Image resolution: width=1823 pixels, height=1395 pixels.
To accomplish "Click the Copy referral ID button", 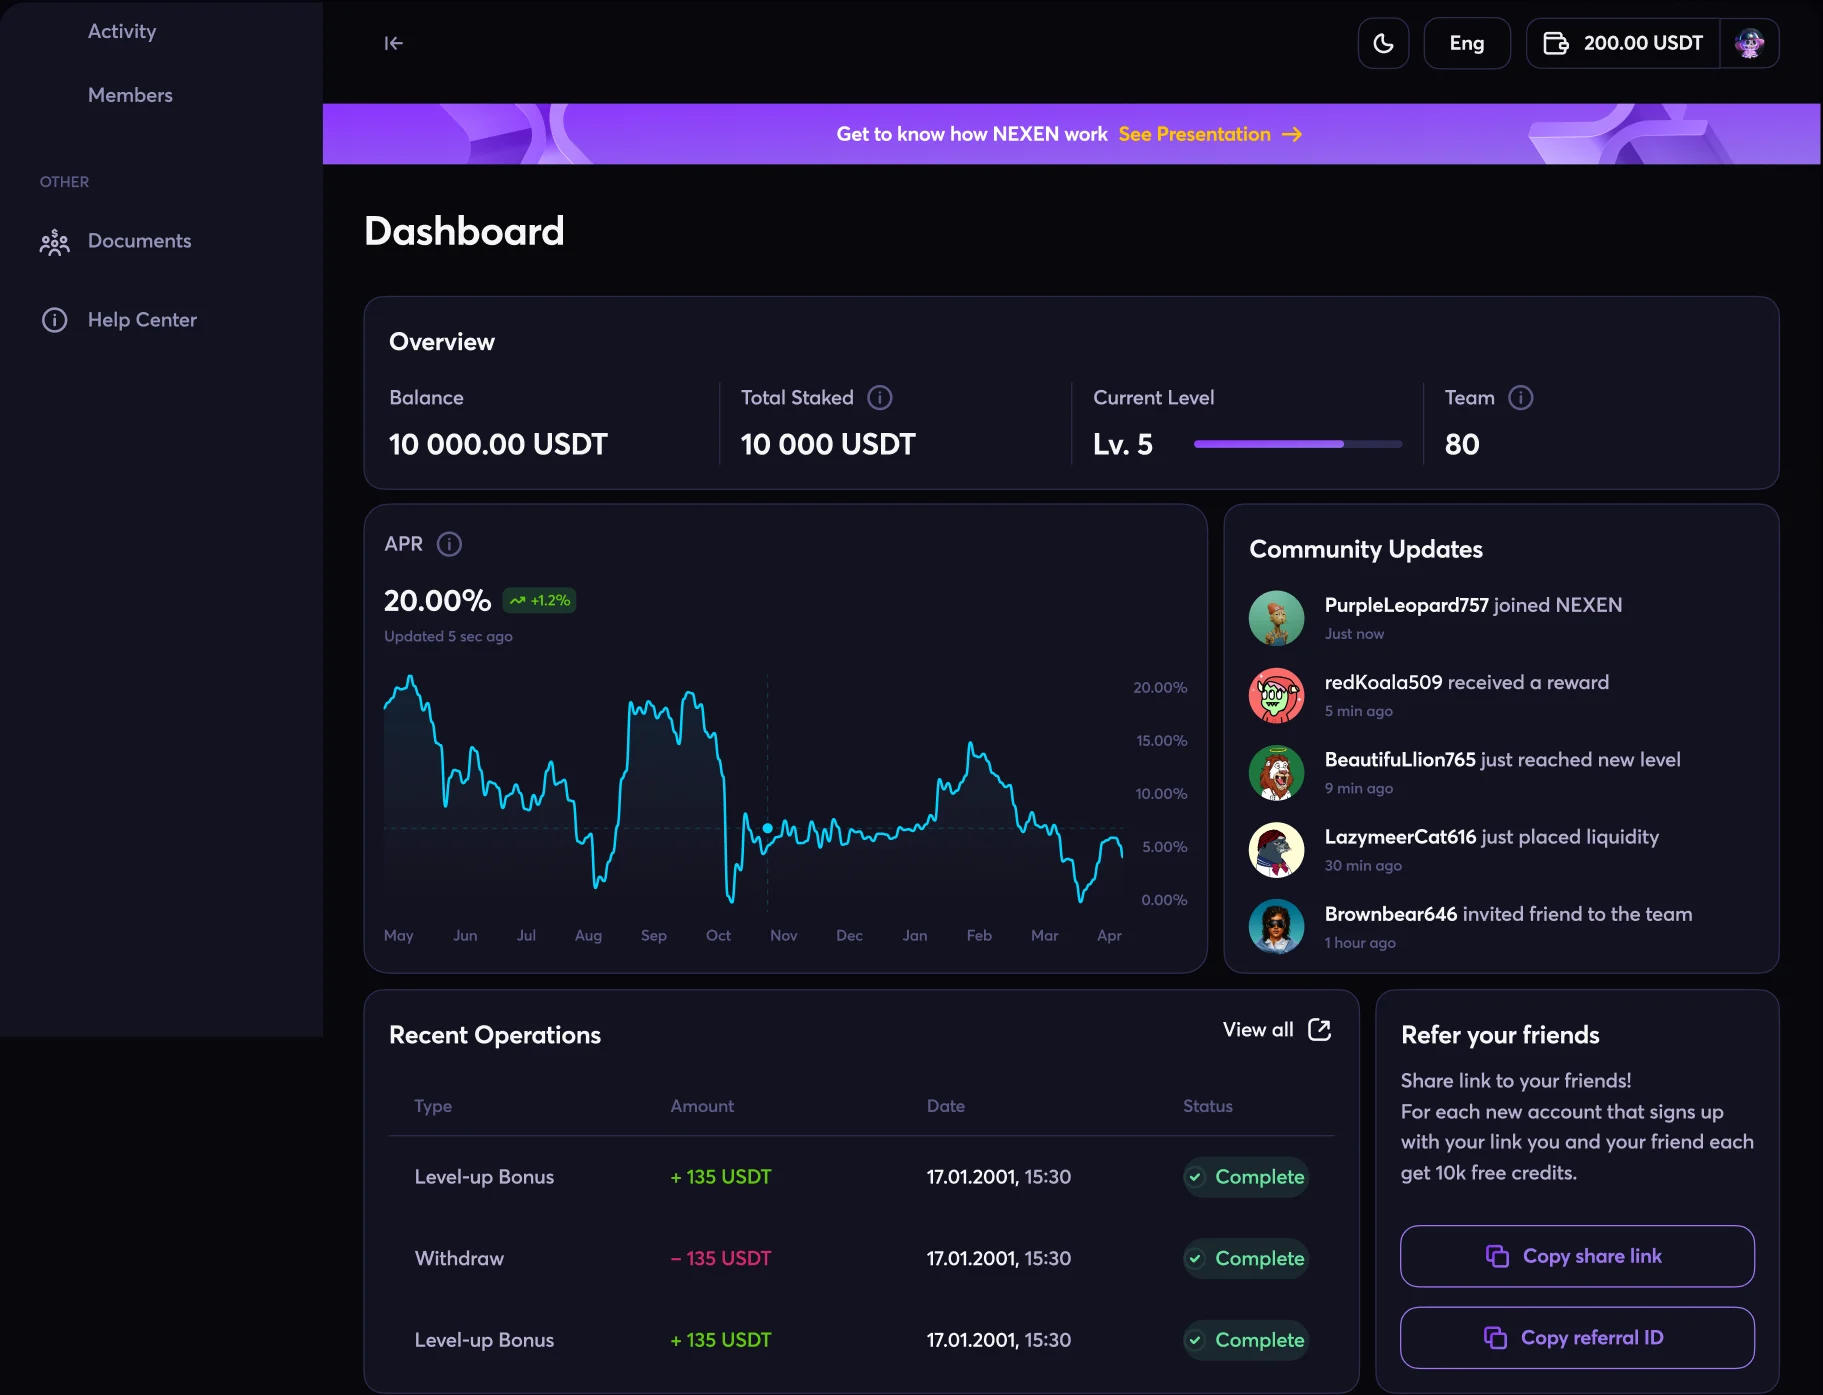I will pos(1577,1338).
